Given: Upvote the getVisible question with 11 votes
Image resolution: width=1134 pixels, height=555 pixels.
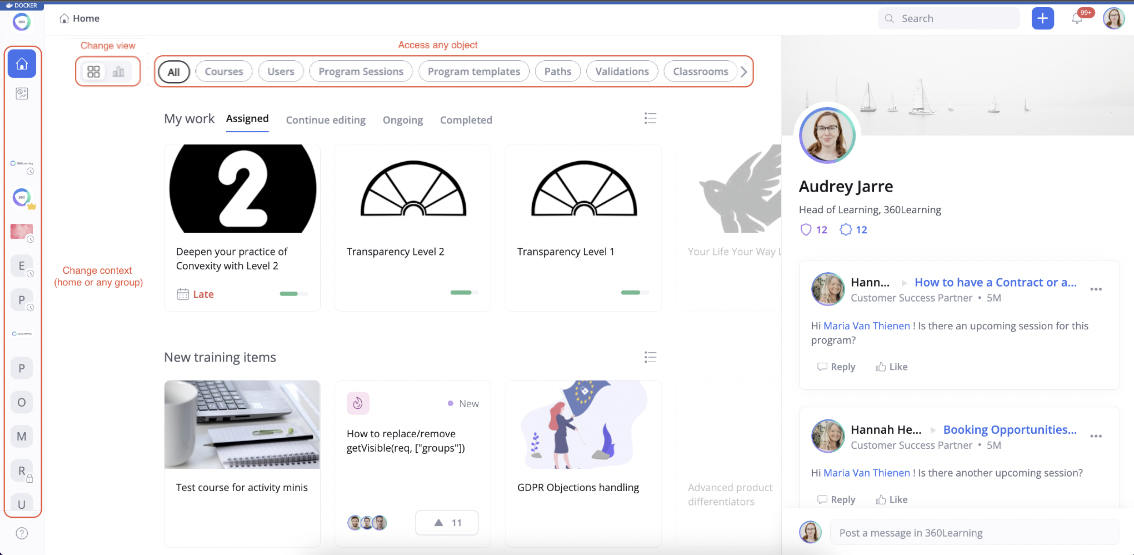Looking at the screenshot, I should [446, 523].
